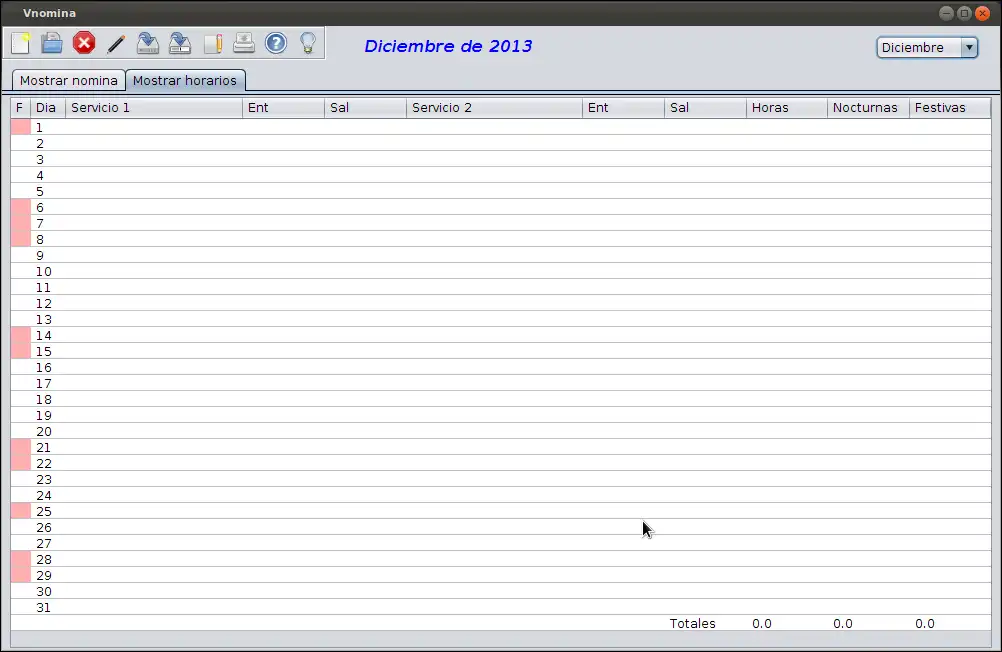
Task: Select the Mostrar horarios tab
Action: click(185, 81)
